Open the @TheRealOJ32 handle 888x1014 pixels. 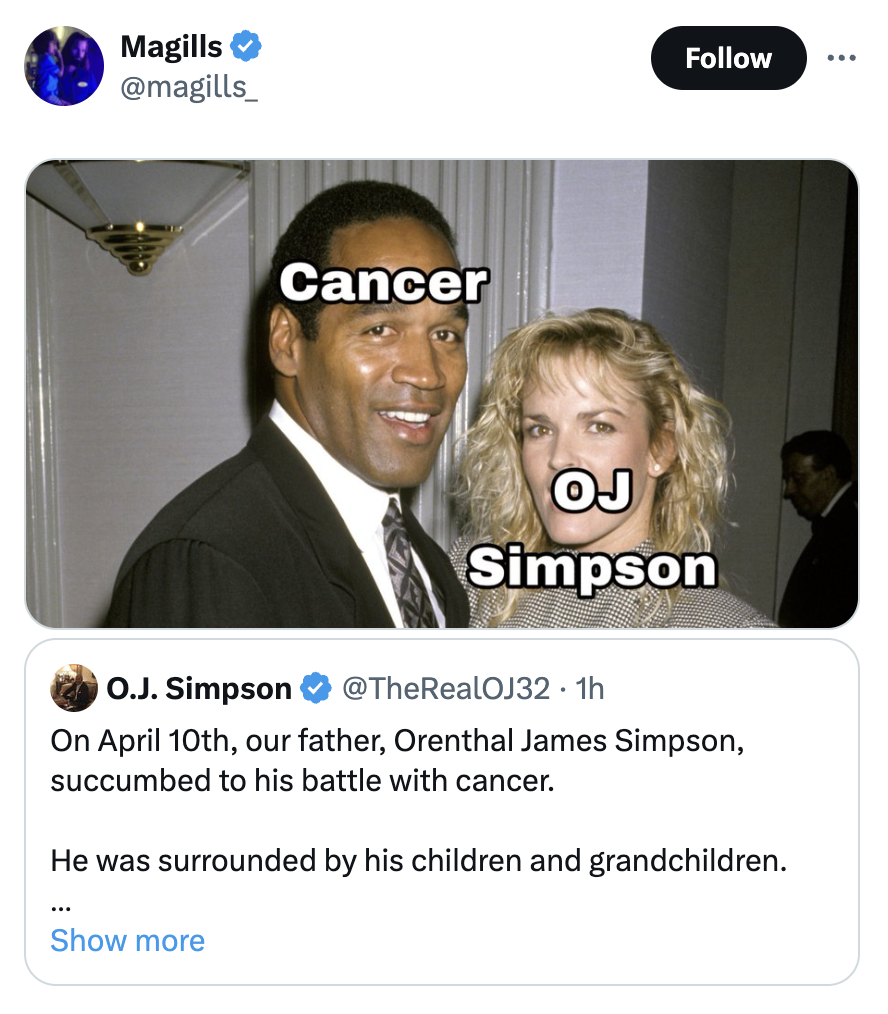point(445,688)
